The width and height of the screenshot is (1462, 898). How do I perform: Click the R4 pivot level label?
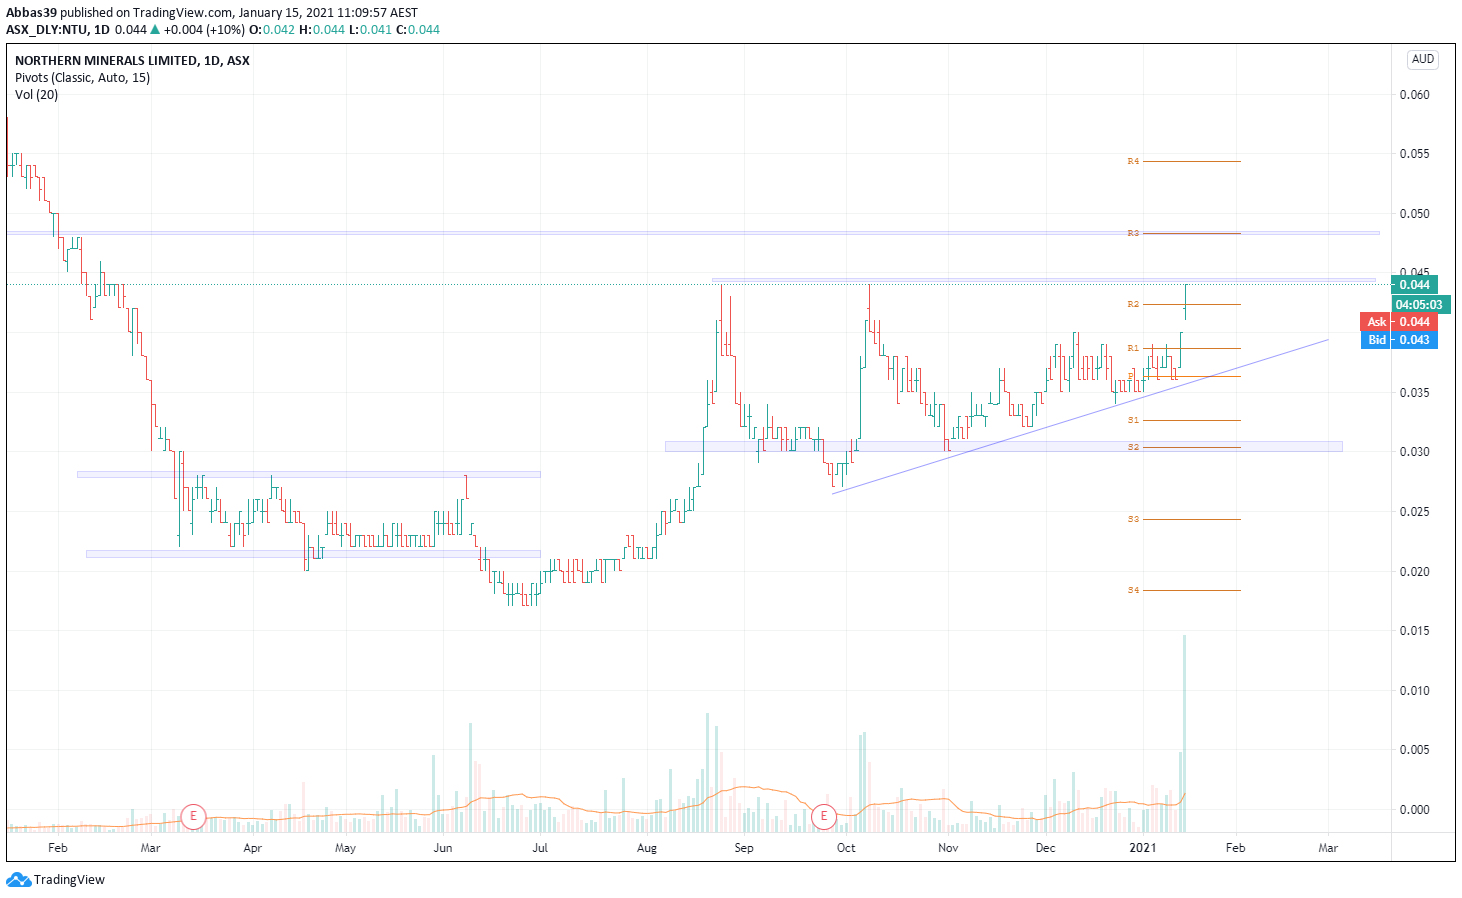pos(1133,161)
